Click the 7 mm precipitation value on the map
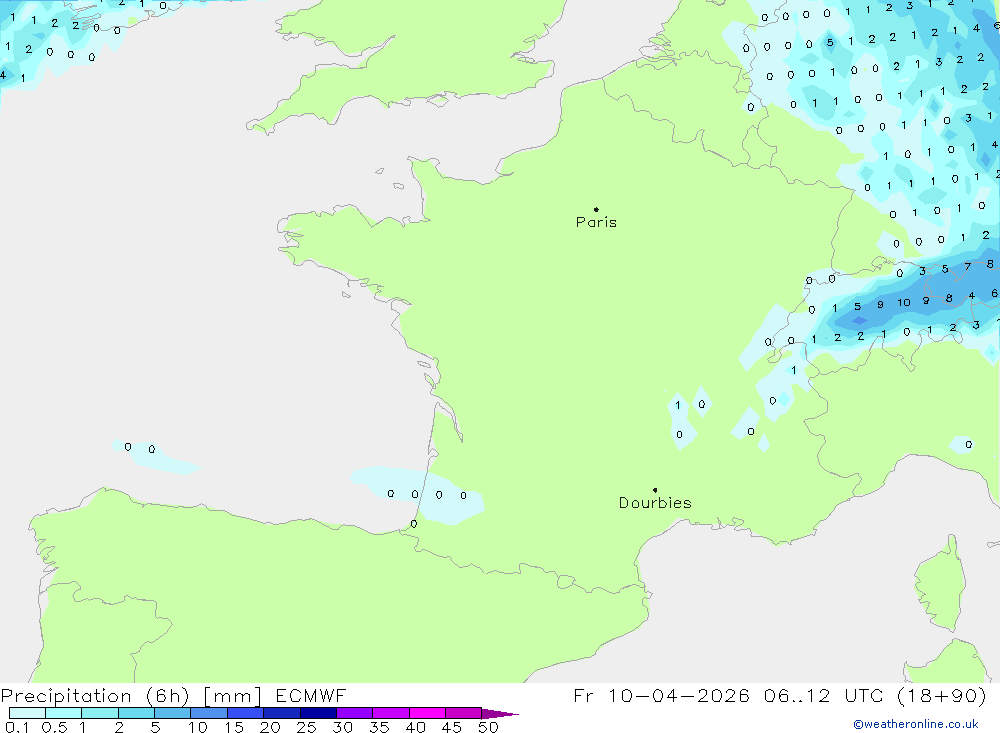Viewport: 1000px width, 733px height. point(967,267)
